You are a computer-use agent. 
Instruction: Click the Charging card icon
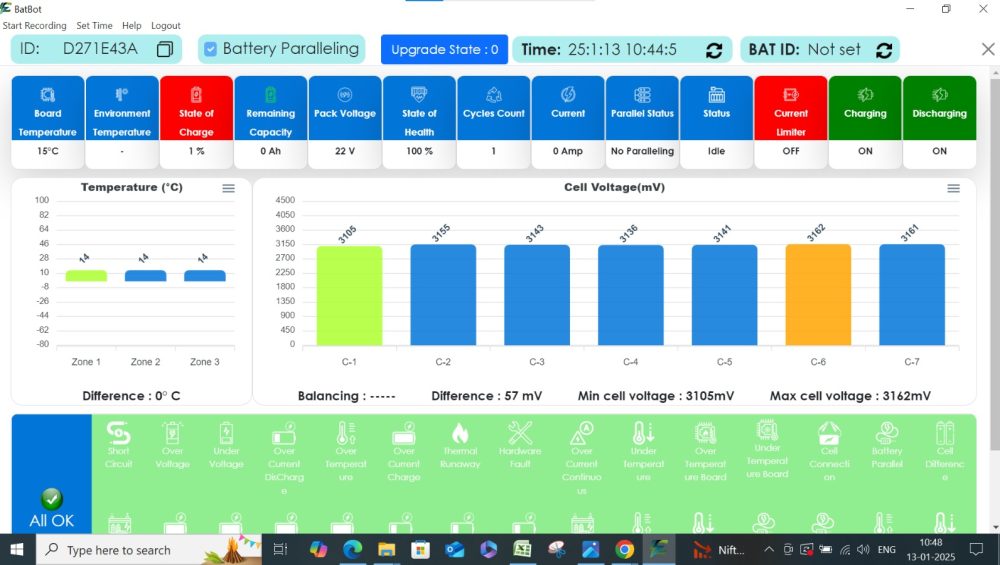click(x=865, y=95)
